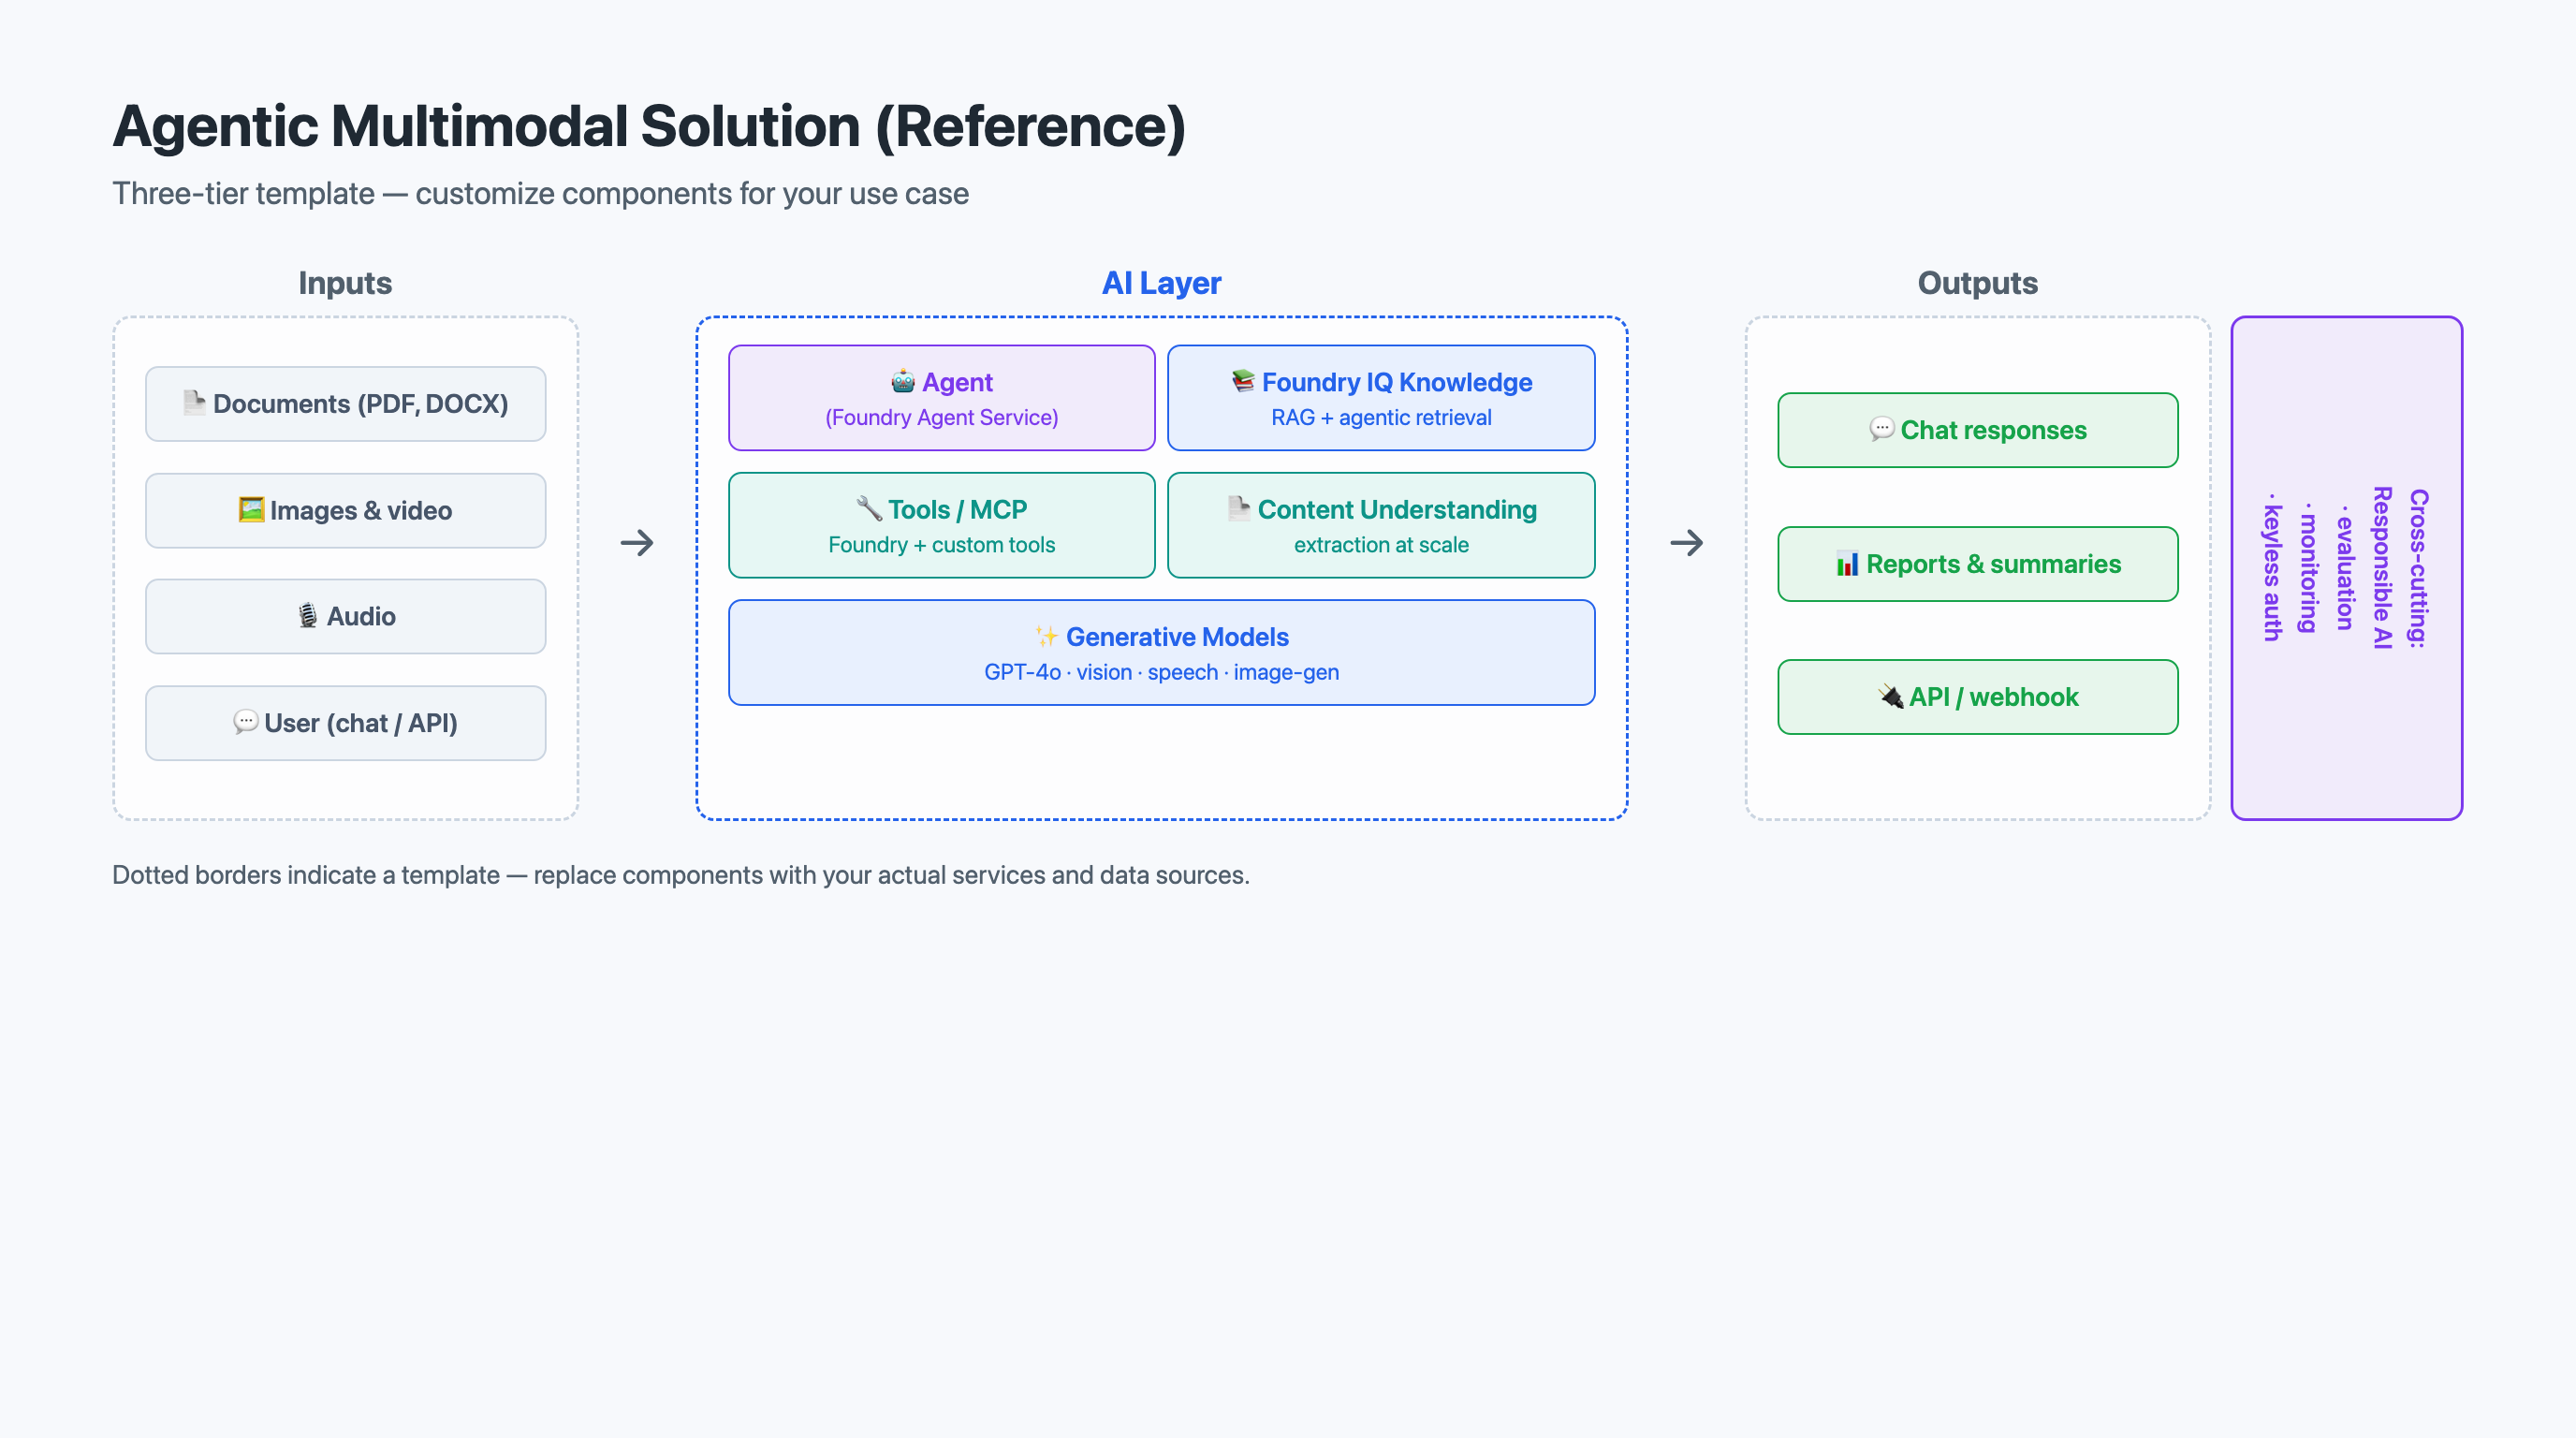This screenshot has height=1438, width=2576.
Task: Click the bar chart icon beside Reports & summaries
Action: (x=1847, y=563)
